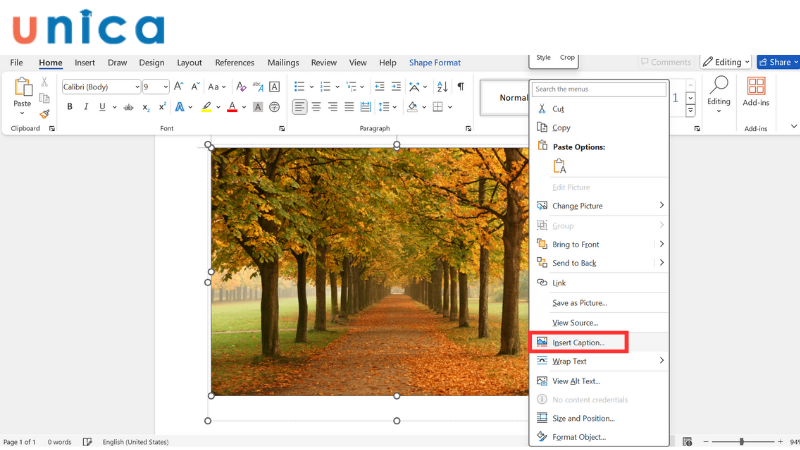Toggle the show paragraph marks button
The width and height of the screenshot is (800, 450).
(461, 87)
